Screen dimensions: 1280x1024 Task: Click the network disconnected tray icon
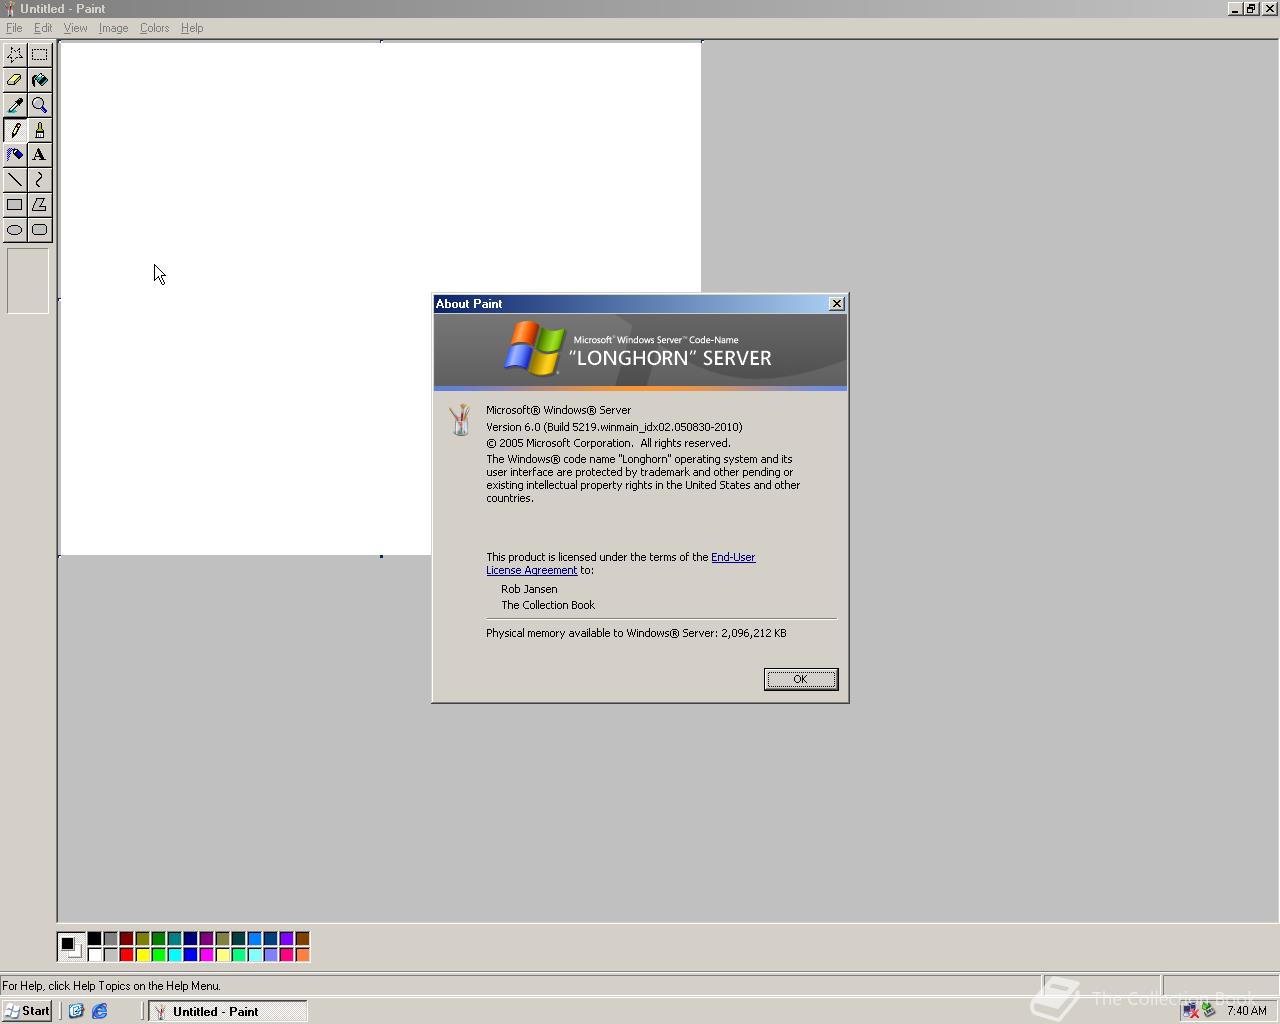tap(1190, 1011)
